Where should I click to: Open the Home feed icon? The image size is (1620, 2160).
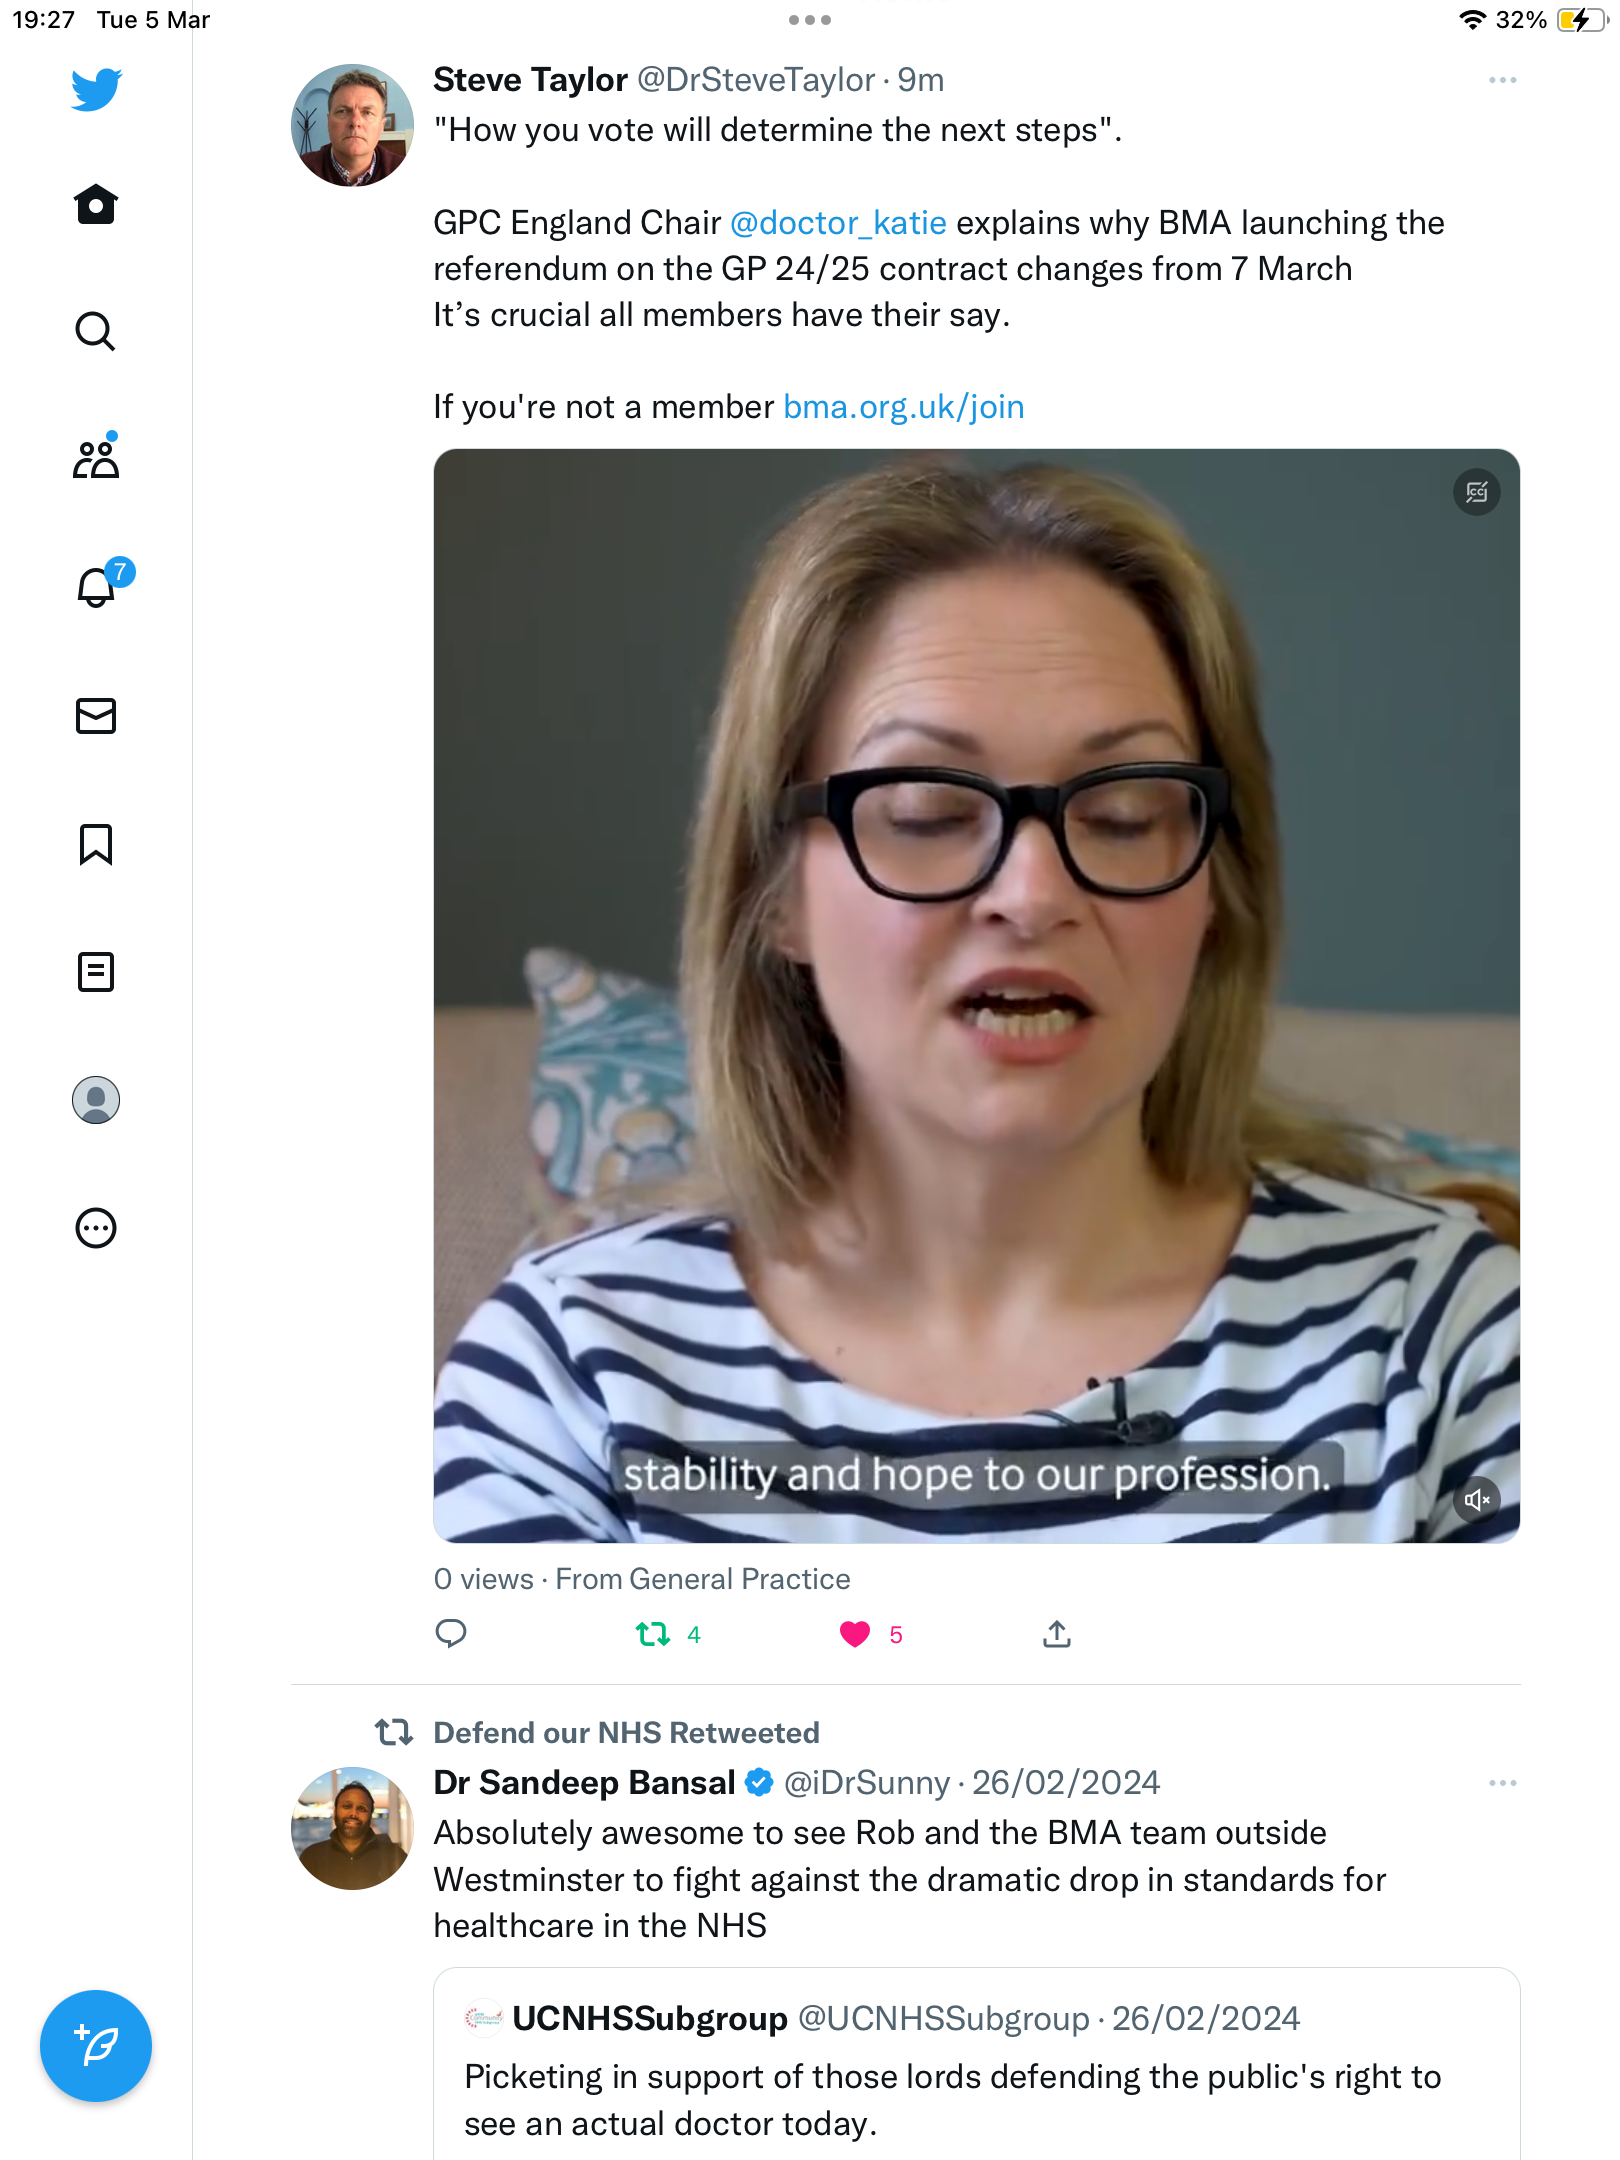(x=96, y=204)
